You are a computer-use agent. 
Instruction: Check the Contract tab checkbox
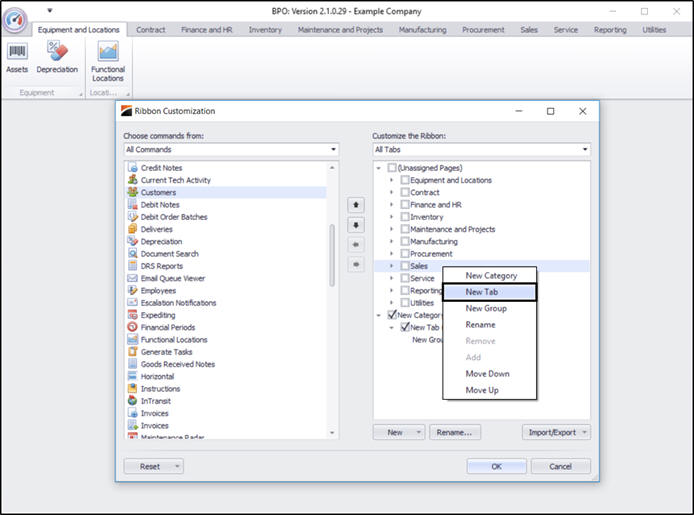pos(405,192)
